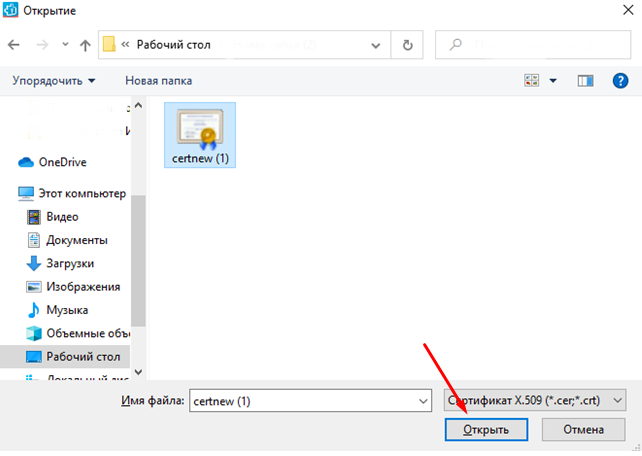Click the navigation pane vertical scrollbar
642x456 pixels.
coord(139,250)
